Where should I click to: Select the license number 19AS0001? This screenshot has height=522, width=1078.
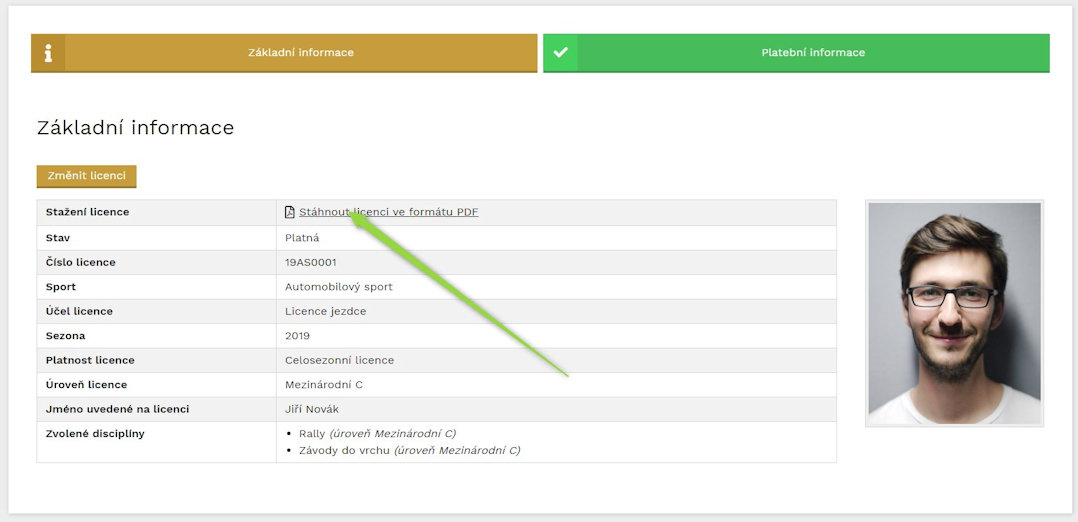[311, 262]
